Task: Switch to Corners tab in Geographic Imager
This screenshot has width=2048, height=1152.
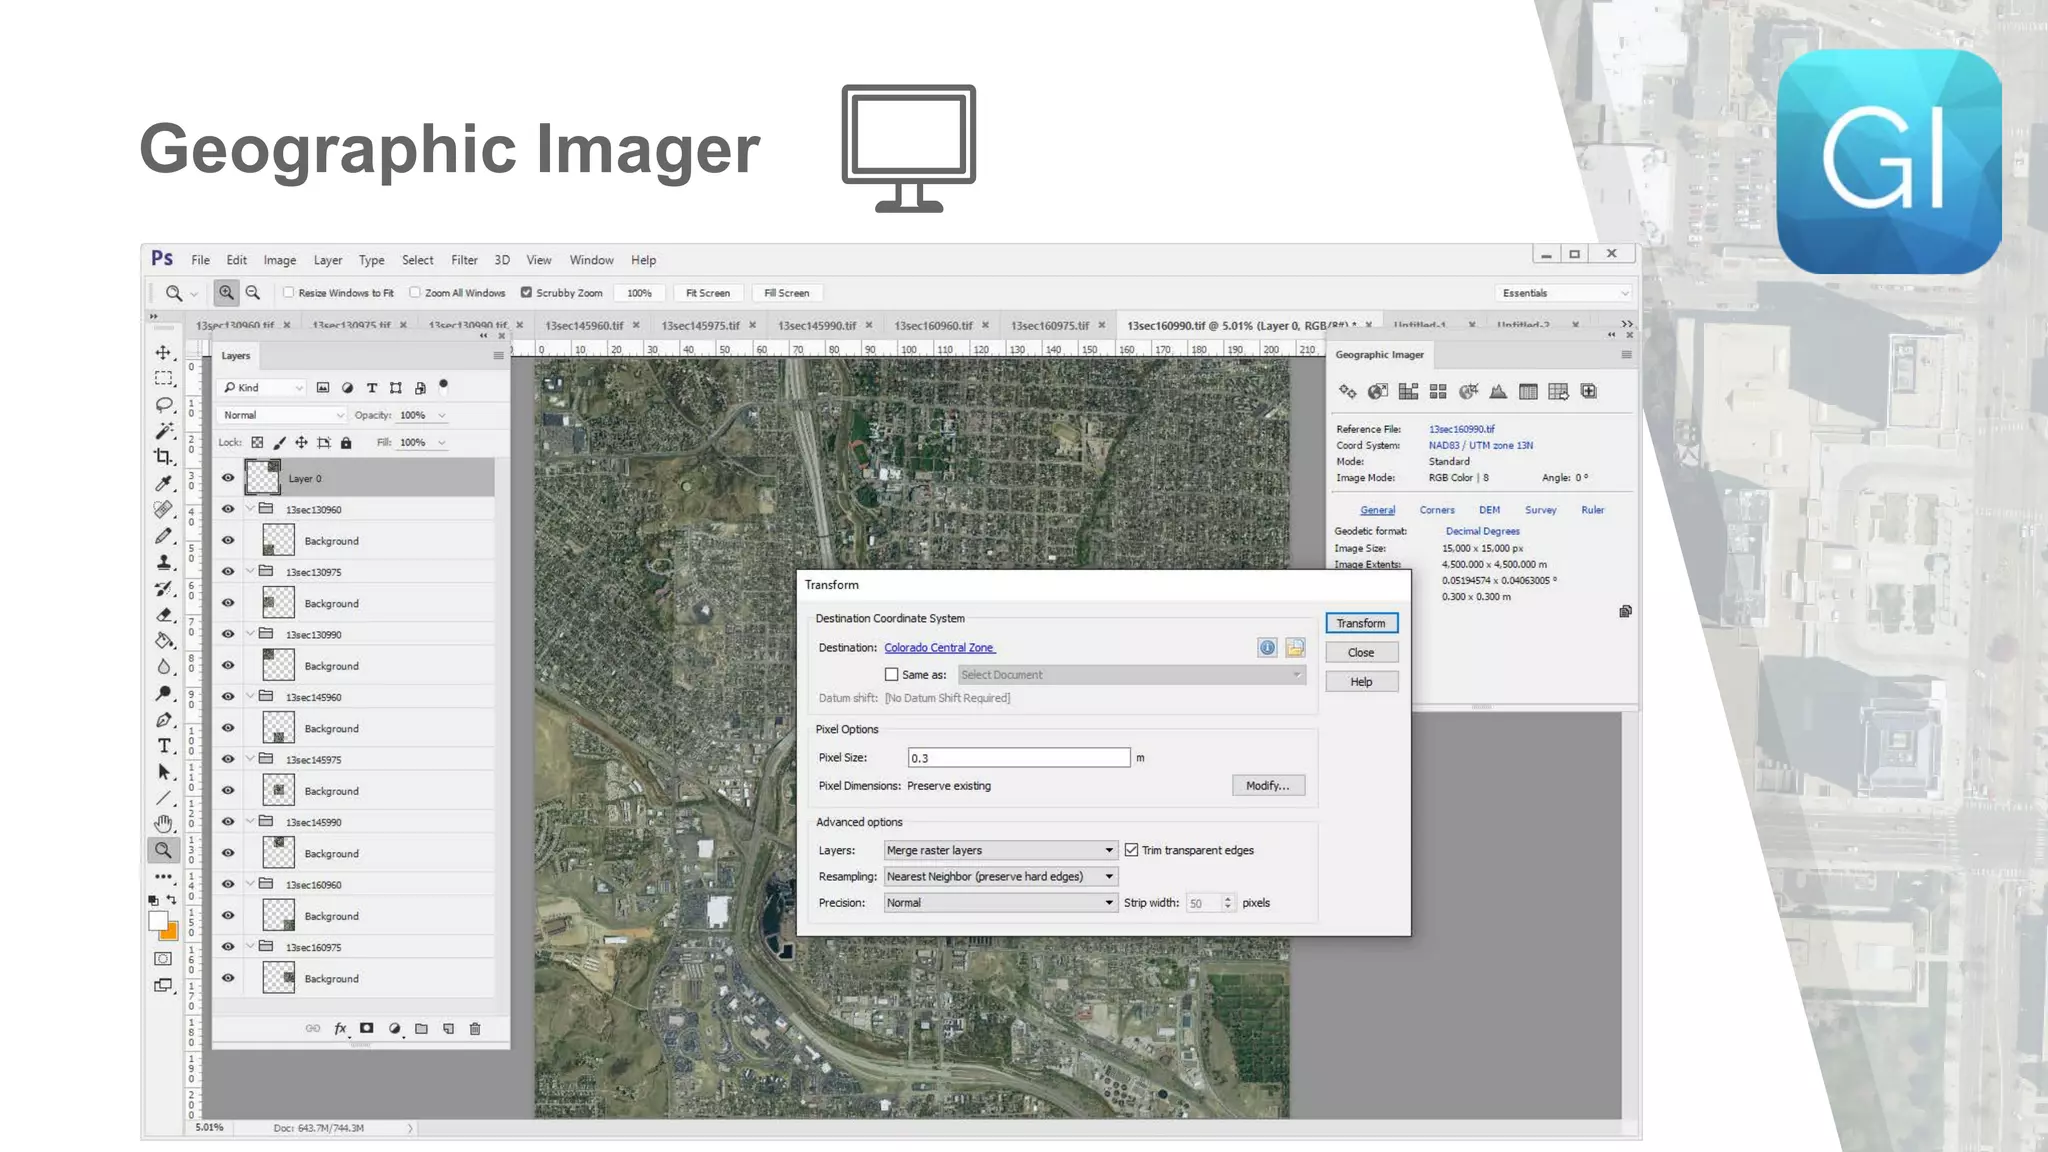Action: 1437,510
